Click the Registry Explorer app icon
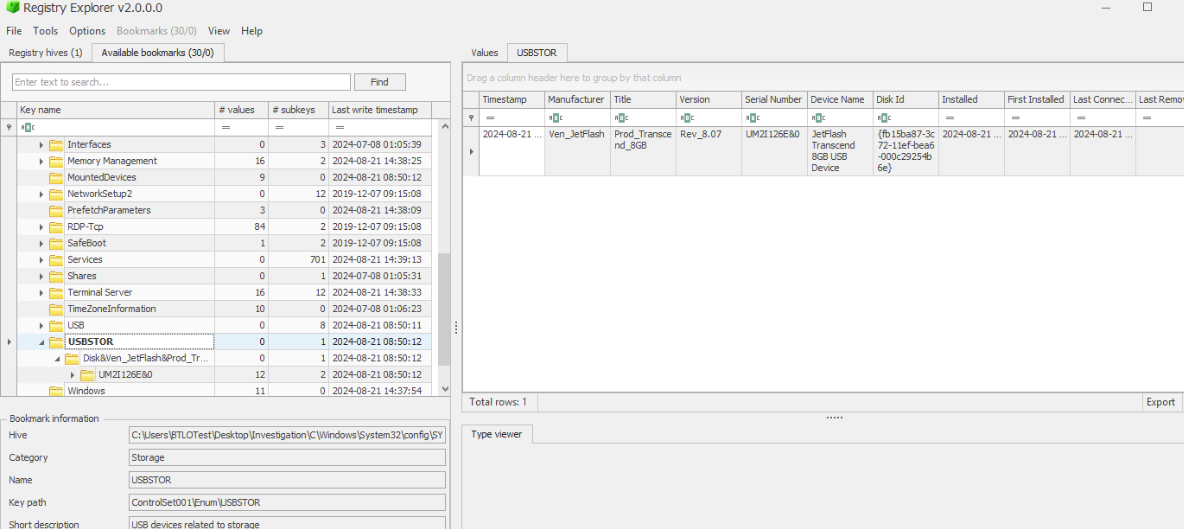1184x529 pixels. 12,8
